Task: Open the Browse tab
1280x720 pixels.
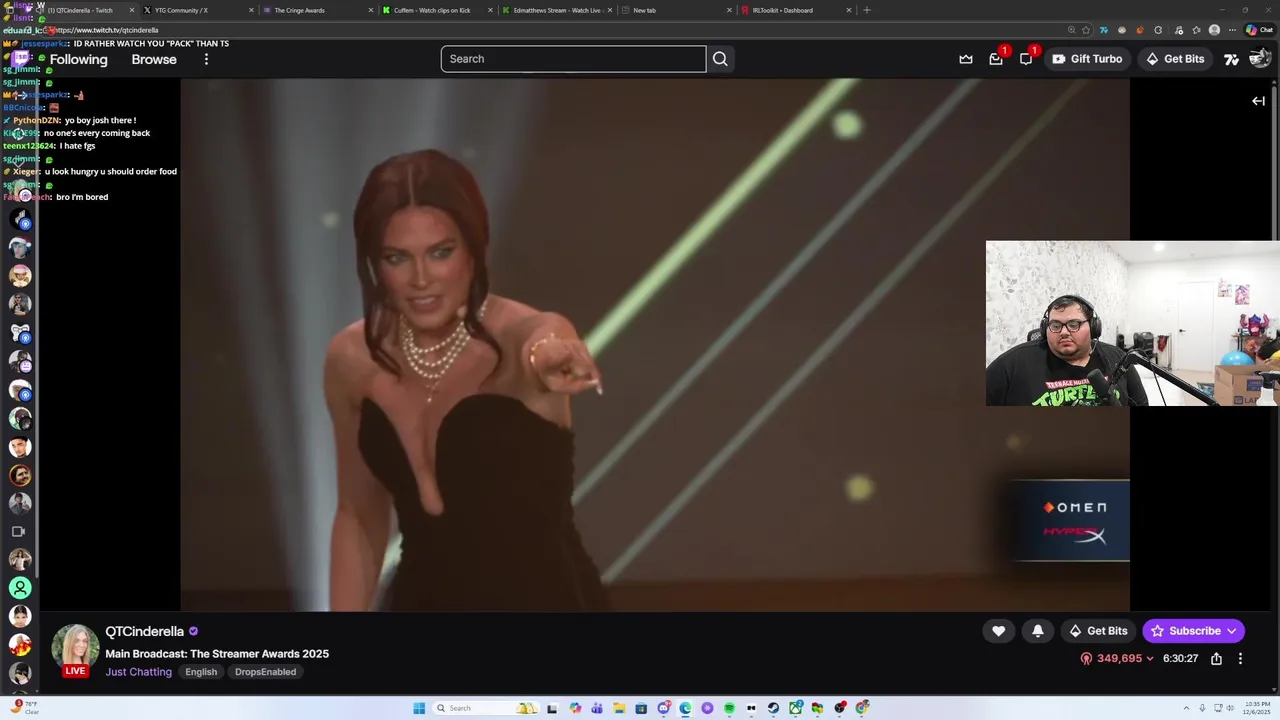Action: point(154,59)
